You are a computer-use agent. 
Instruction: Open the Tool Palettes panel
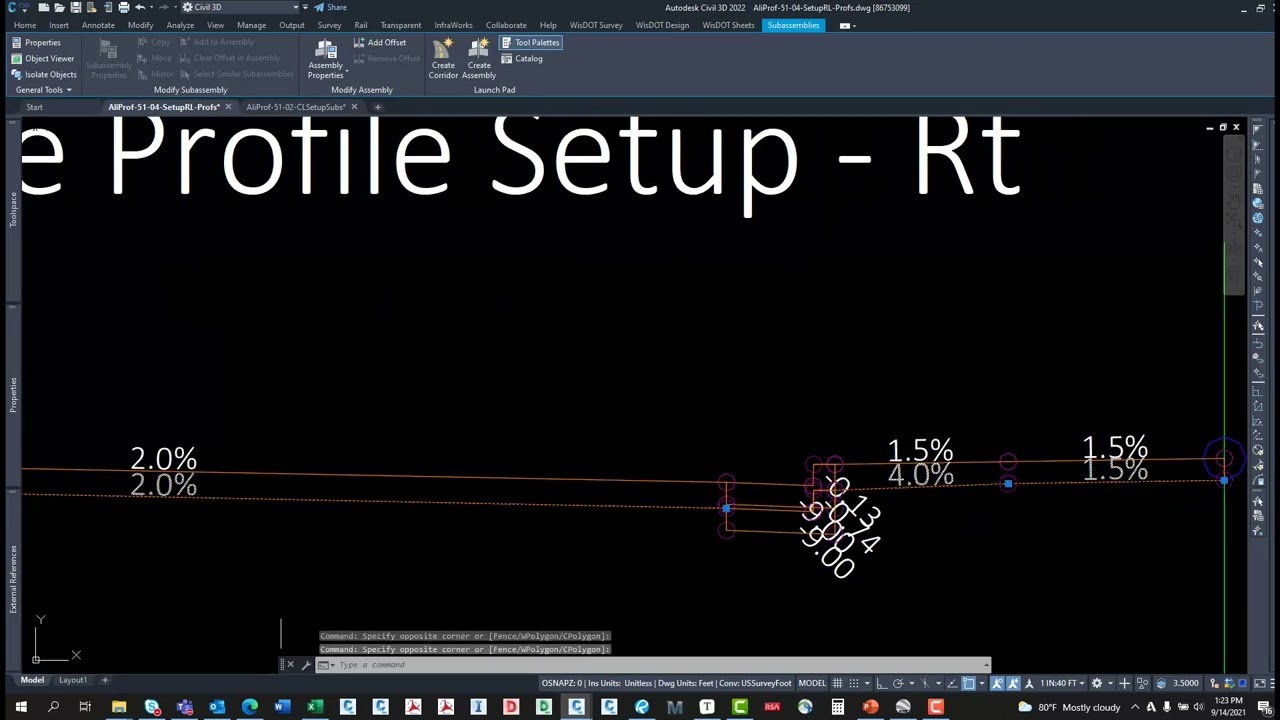530,43
